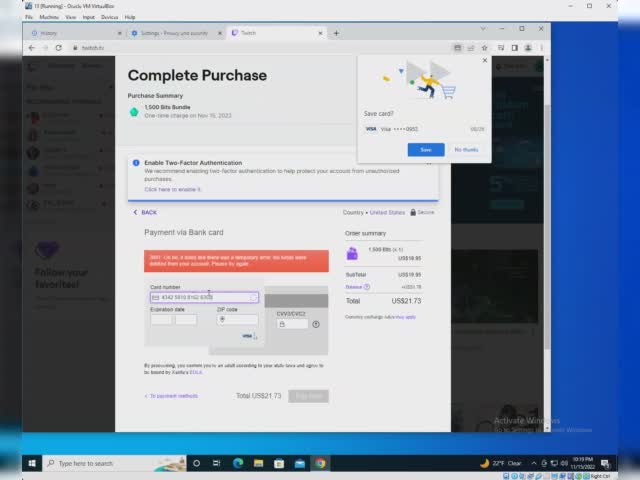The width and height of the screenshot is (640, 480).
Task: Open VirtualBox View menu
Action: pyautogui.click(x=71, y=17)
